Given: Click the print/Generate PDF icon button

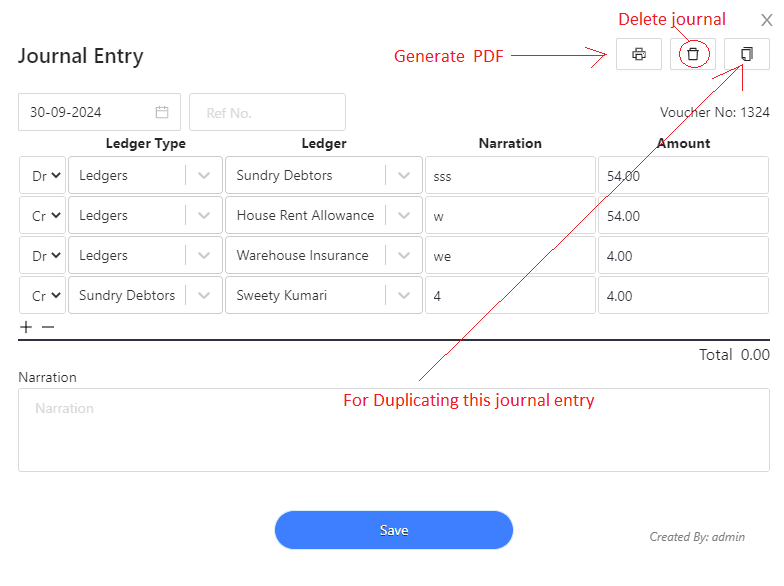Looking at the screenshot, I should [638, 54].
